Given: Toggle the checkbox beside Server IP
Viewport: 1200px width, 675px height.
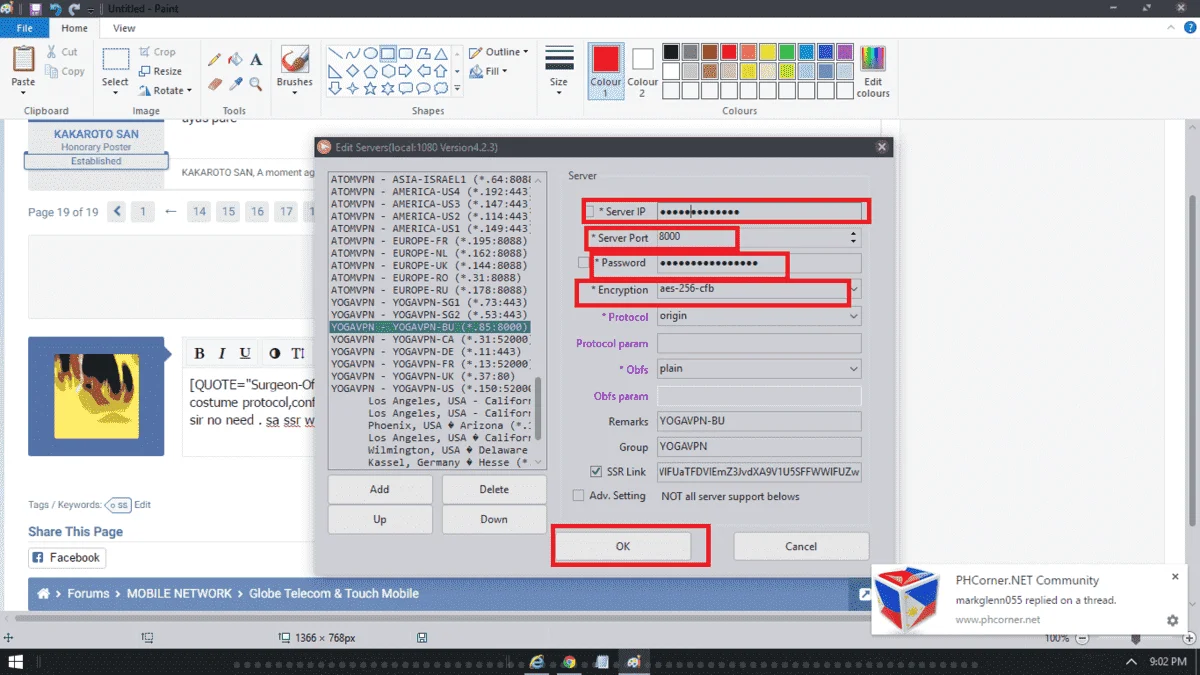Looking at the screenshot, I should tap(589, 212).
